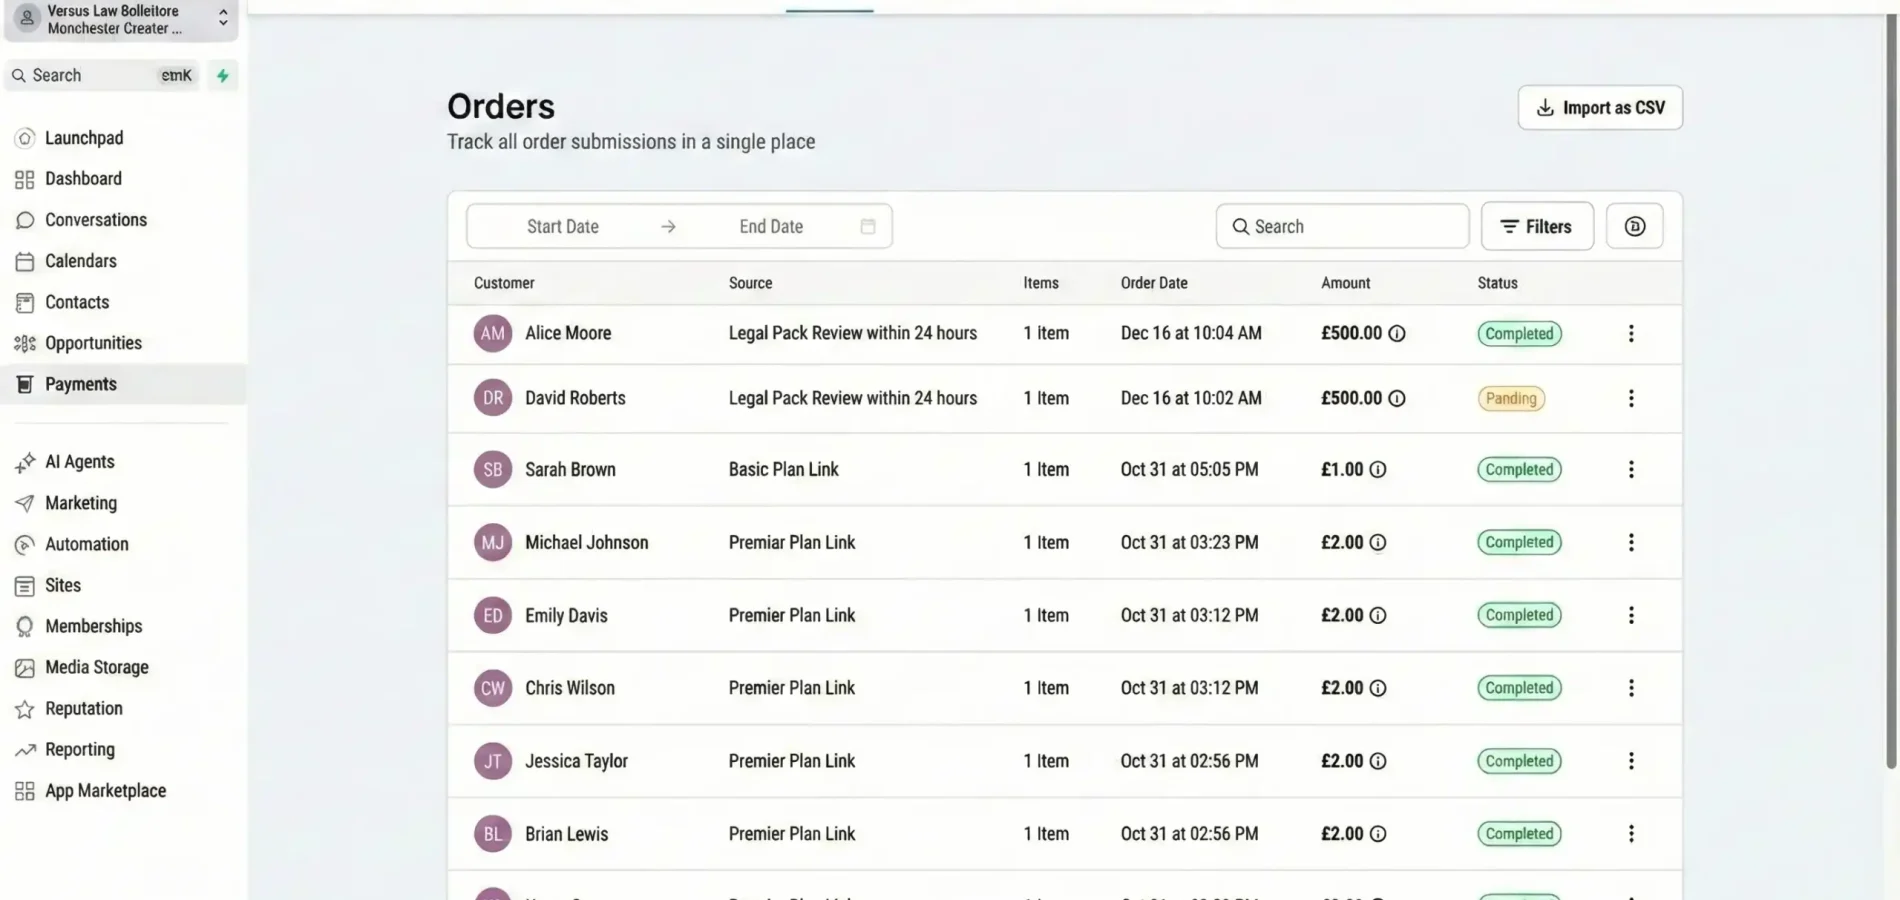Screen dimensions: 1900x900
Task: Open the End Date calendar picker
Action: 867,226
